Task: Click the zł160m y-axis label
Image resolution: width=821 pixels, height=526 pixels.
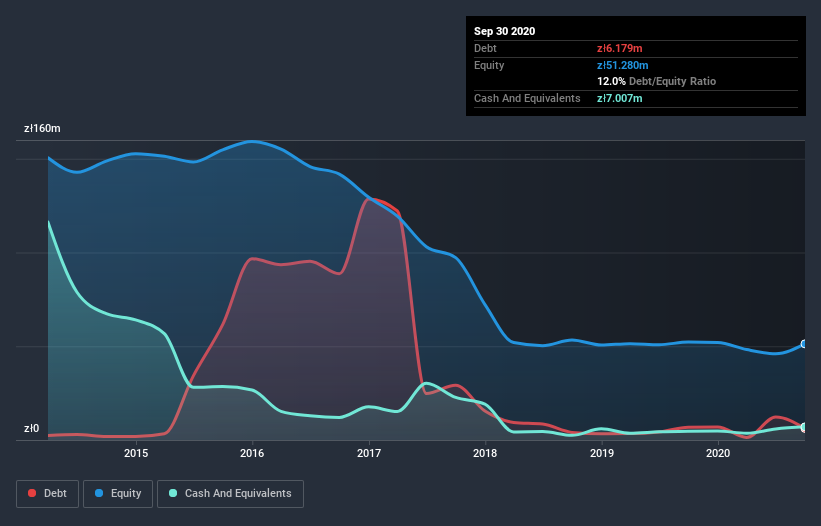Action: [x=42, y=128]
